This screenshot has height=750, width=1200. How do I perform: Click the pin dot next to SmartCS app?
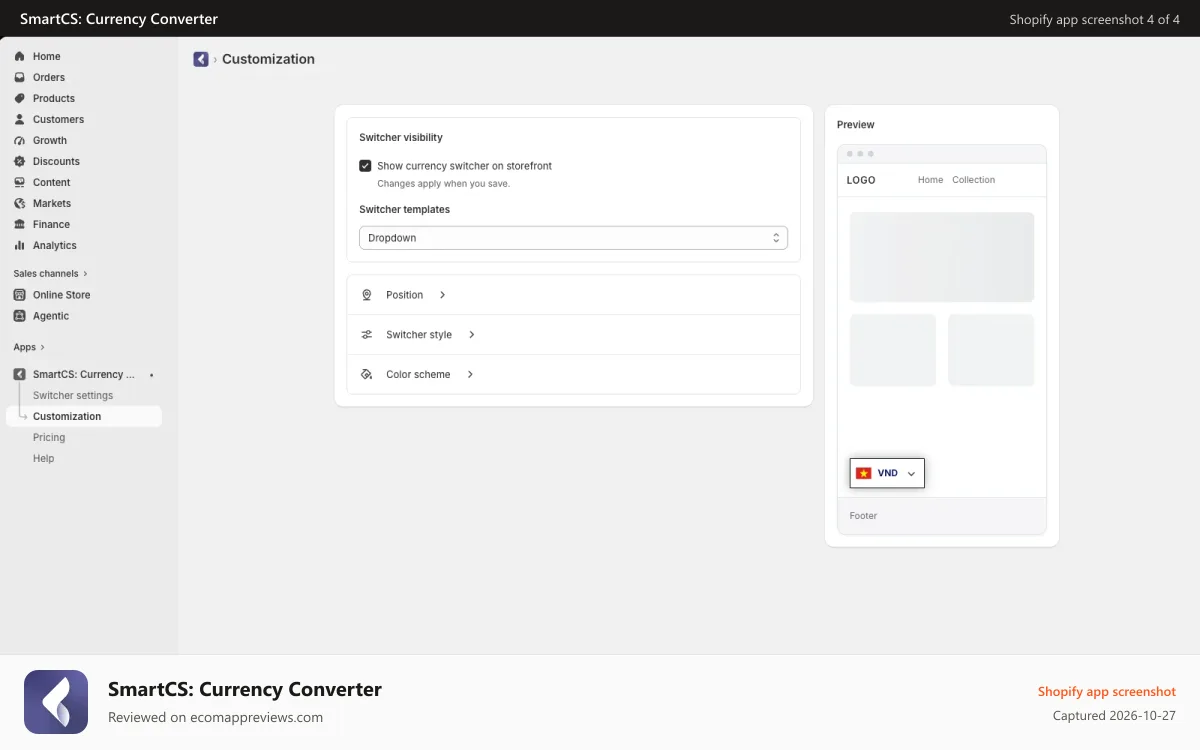coord(151,375)
